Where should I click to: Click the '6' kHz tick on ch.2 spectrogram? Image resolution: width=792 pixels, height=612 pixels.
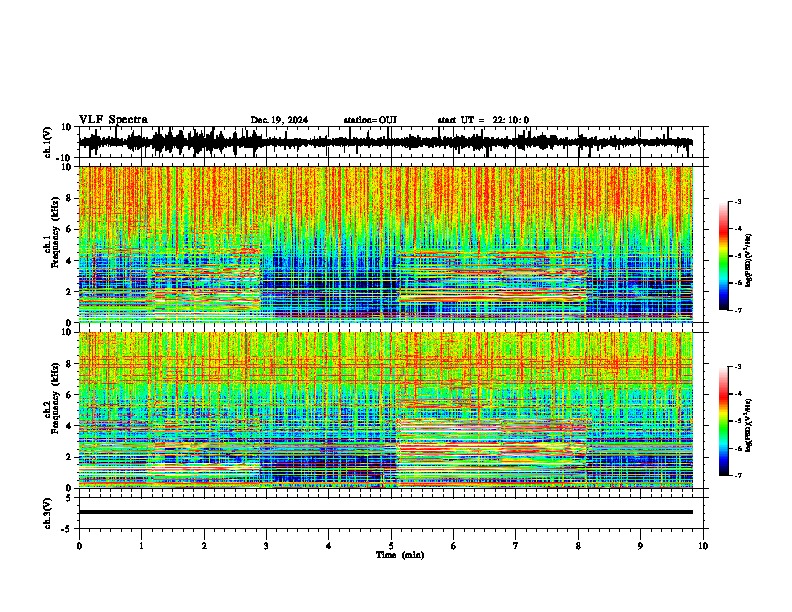tap(70, 395)
